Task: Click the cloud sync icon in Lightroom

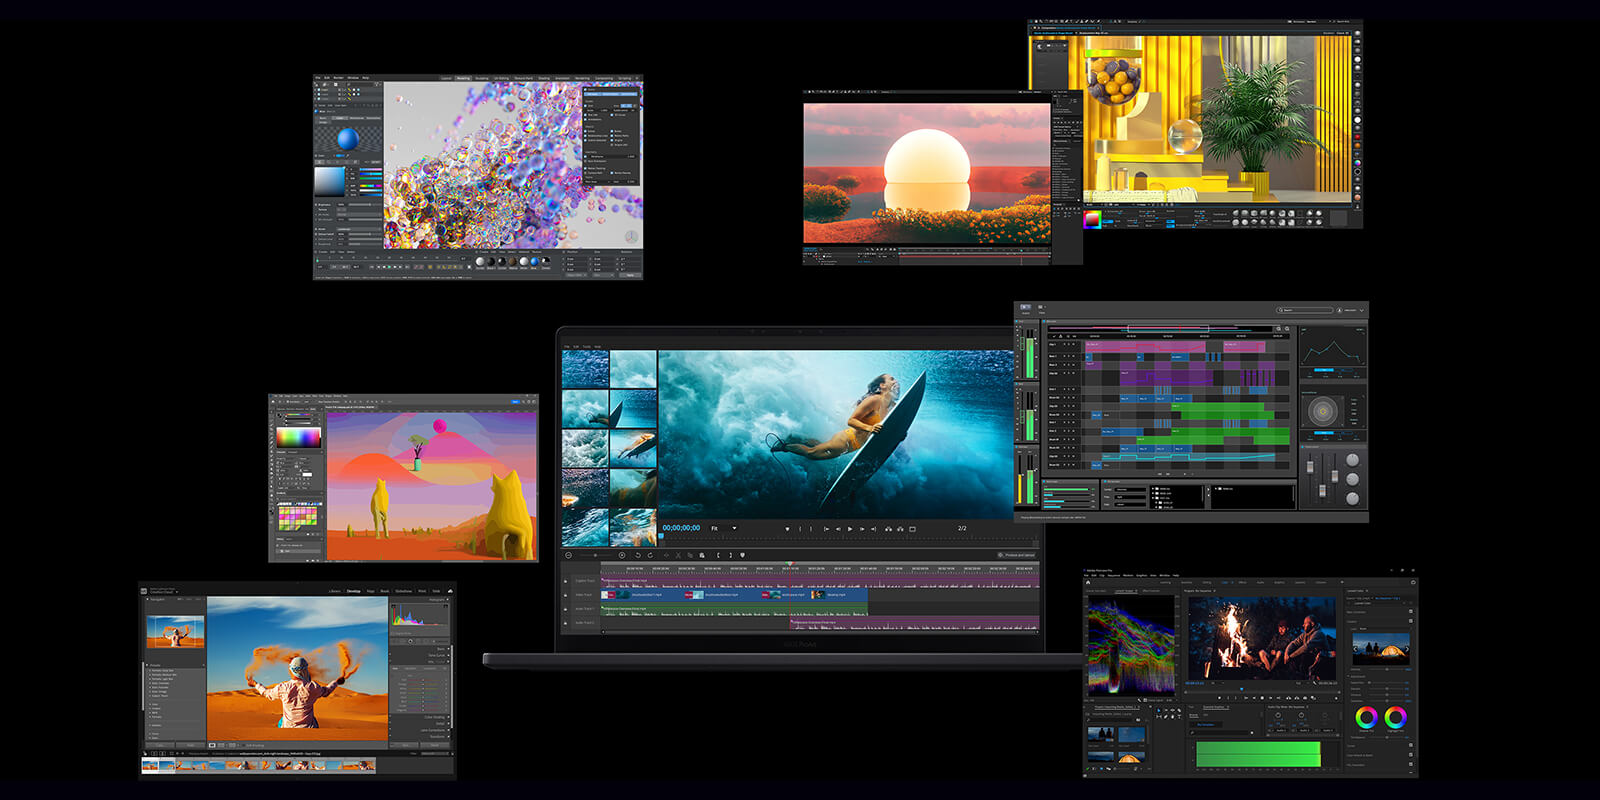Action: (x=450, y=591)
